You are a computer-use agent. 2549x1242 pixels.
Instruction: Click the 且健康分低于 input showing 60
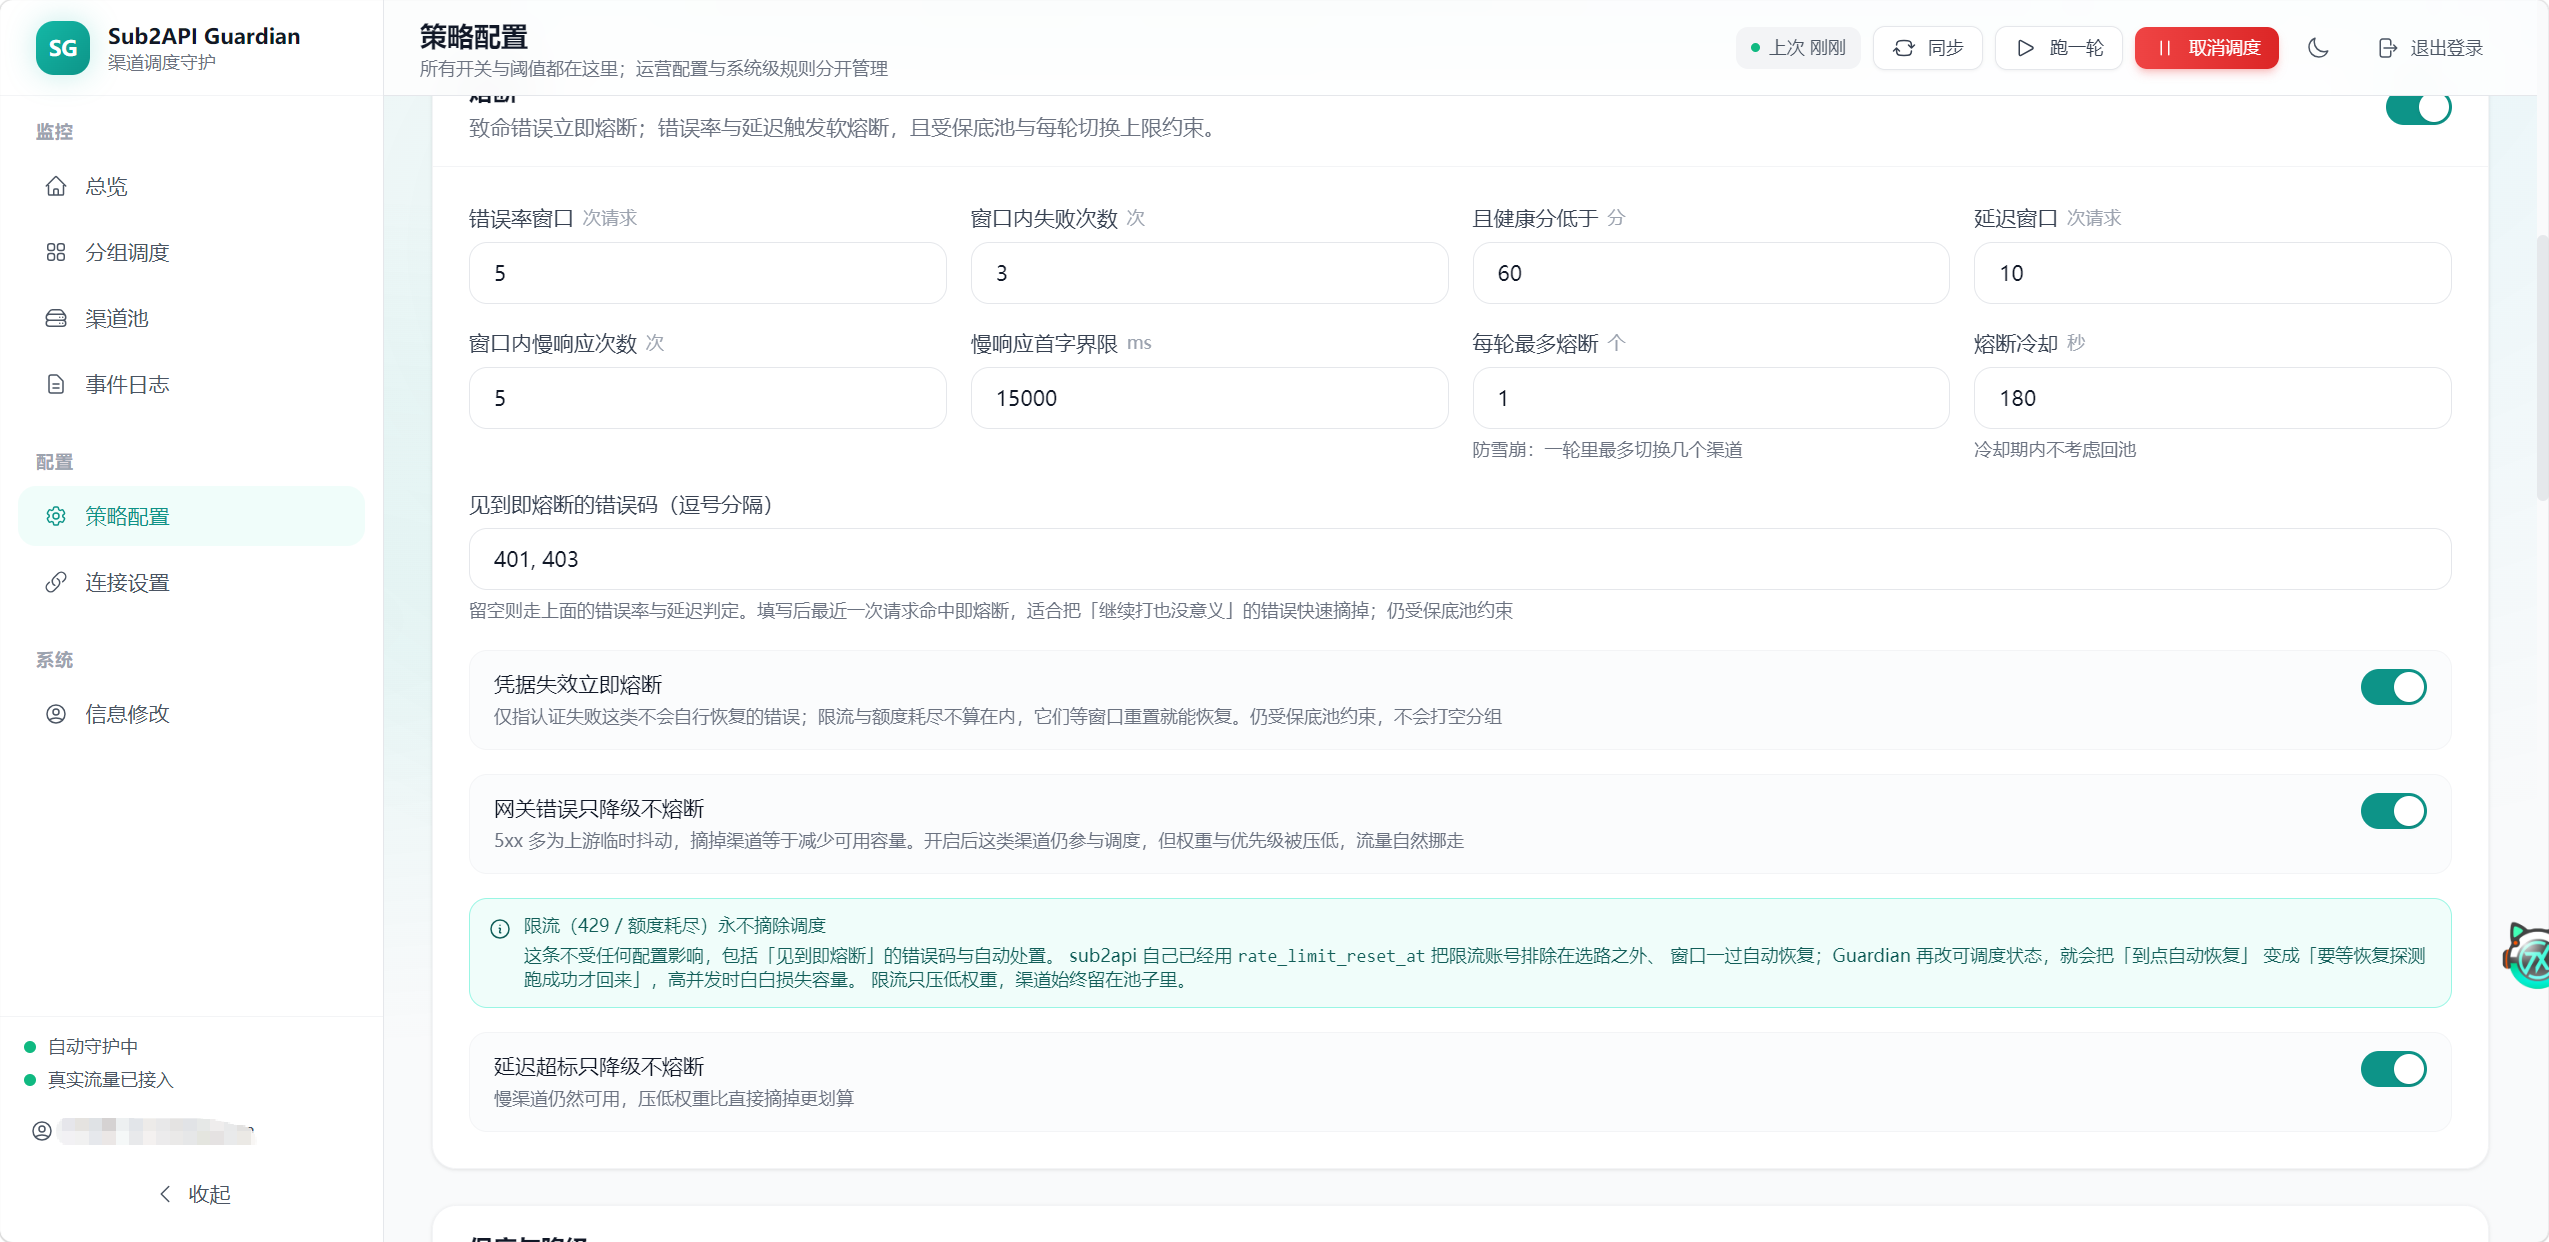pos(1710,274)
